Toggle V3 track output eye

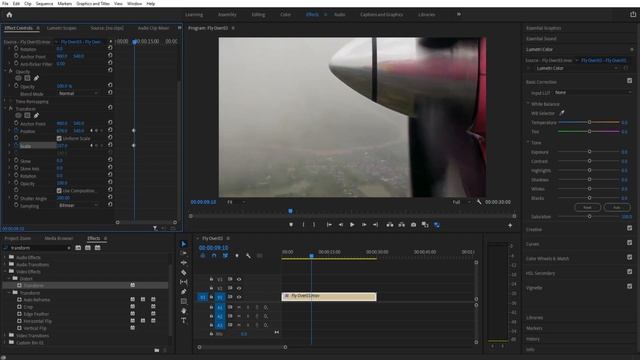(x=239, y=279)
